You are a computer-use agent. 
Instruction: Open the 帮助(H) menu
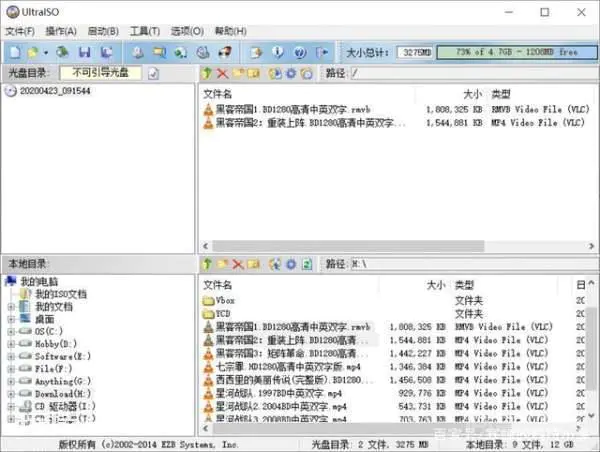230,31
